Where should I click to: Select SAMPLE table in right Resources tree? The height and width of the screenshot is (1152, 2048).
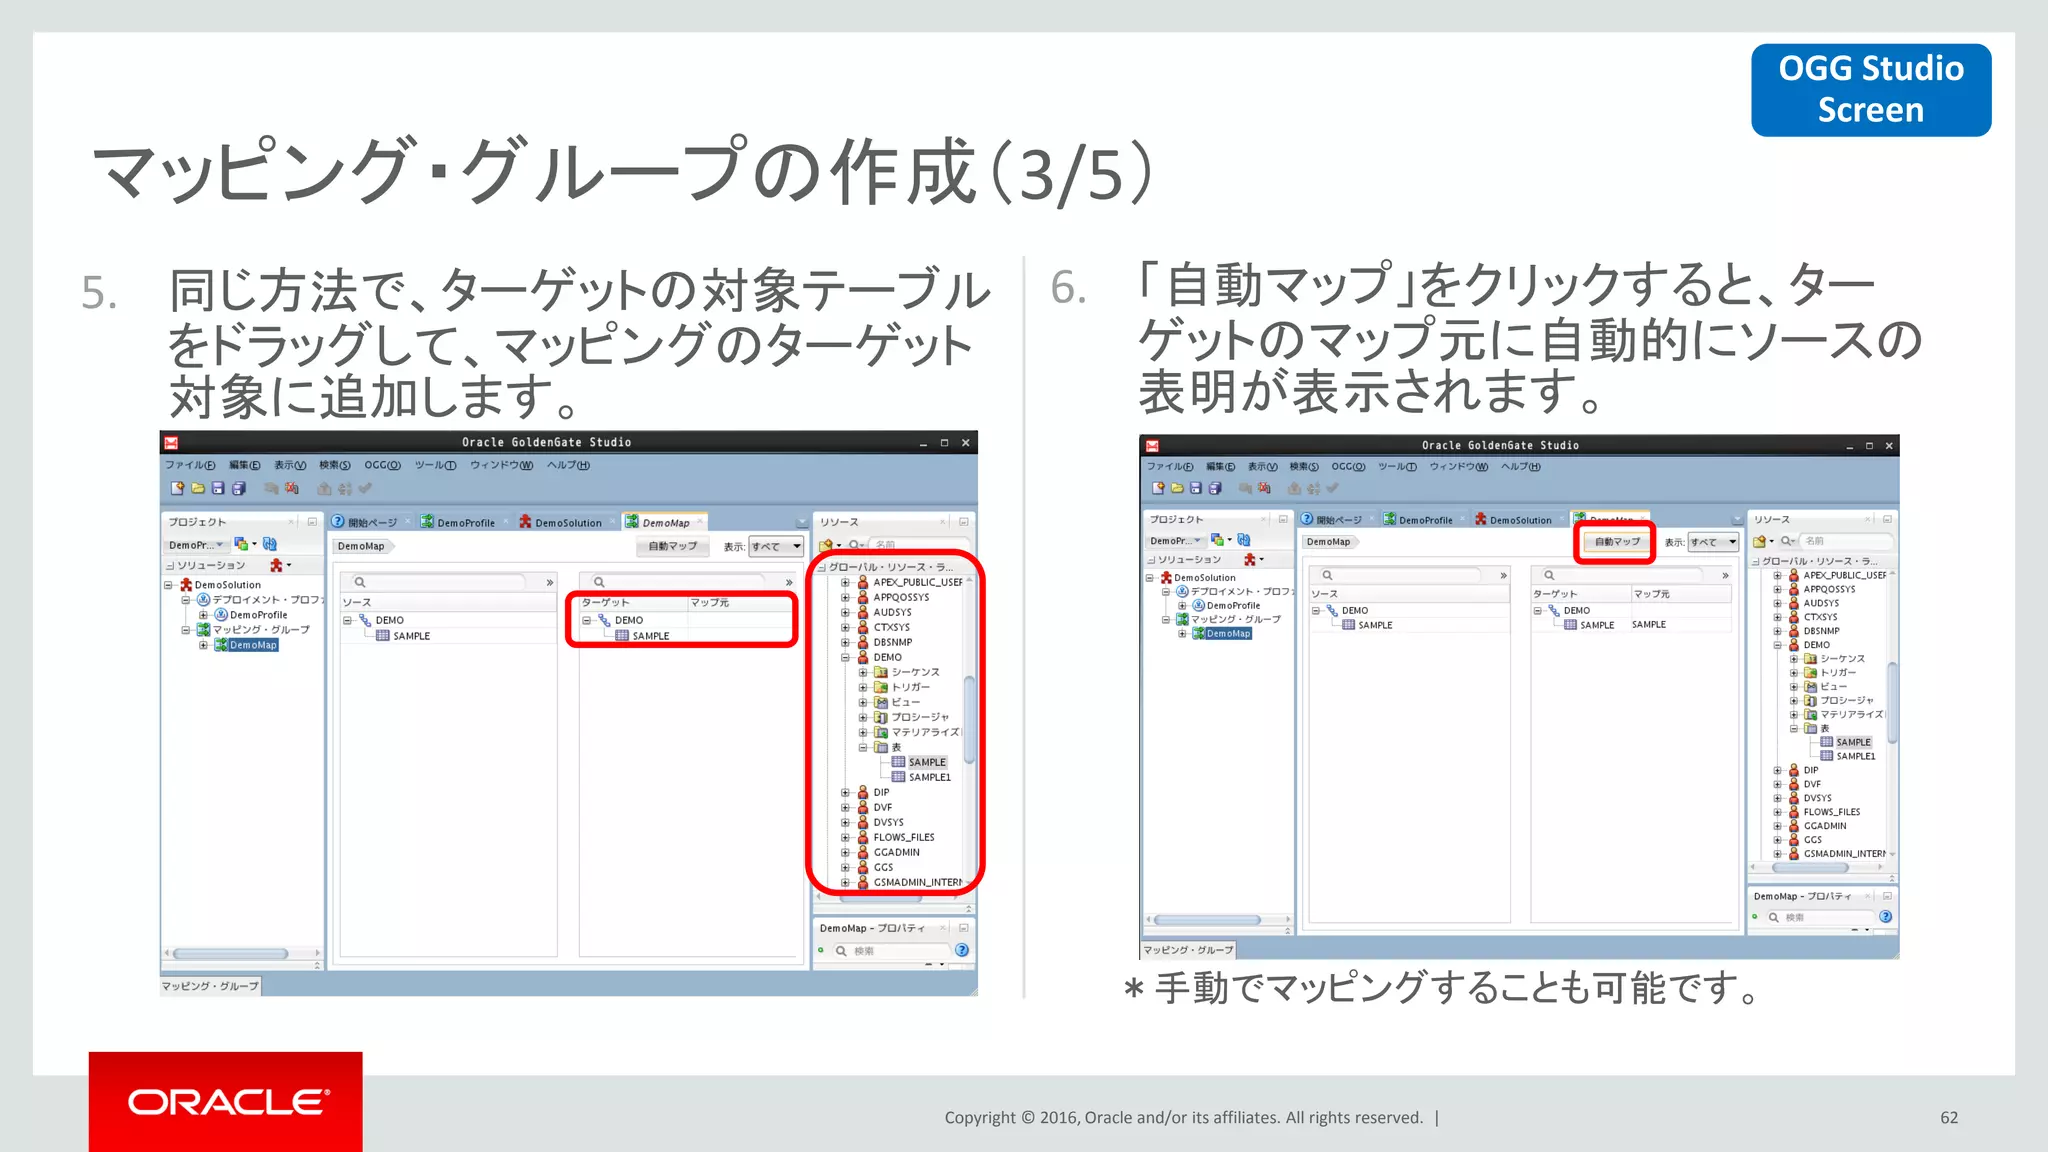coord(1853,742)
